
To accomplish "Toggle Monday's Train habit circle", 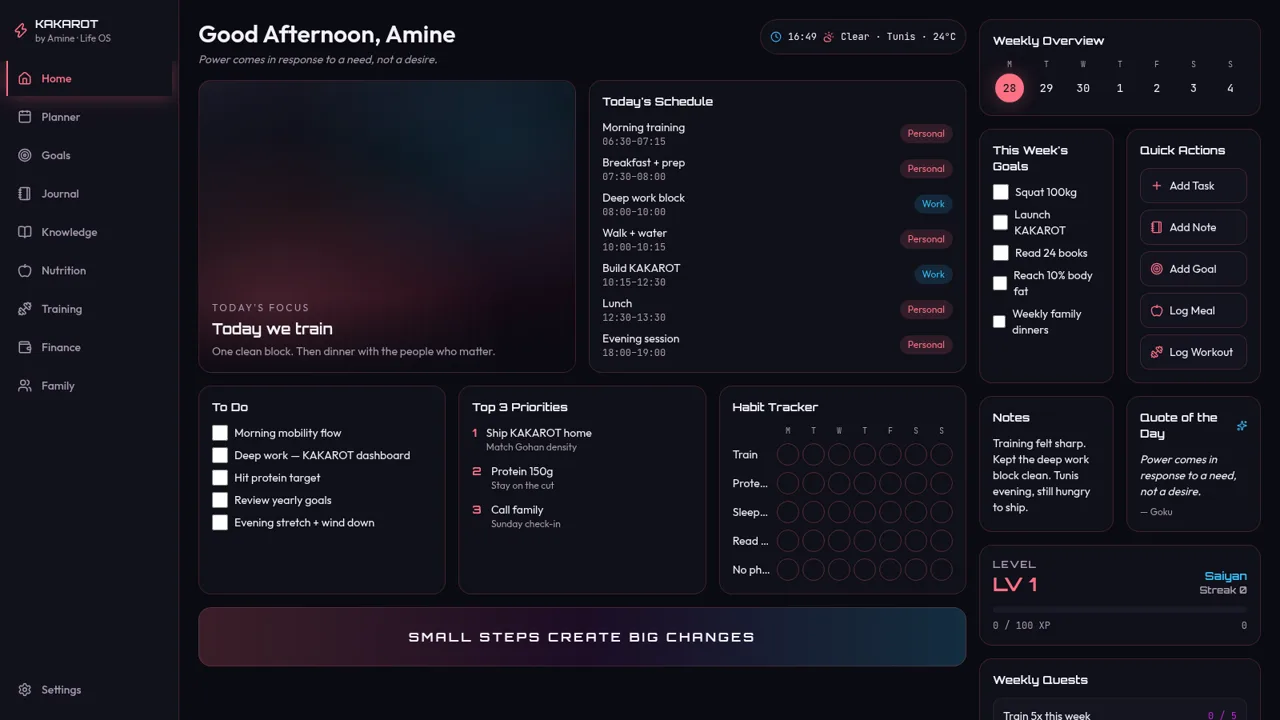I will [x=788, y=455].
